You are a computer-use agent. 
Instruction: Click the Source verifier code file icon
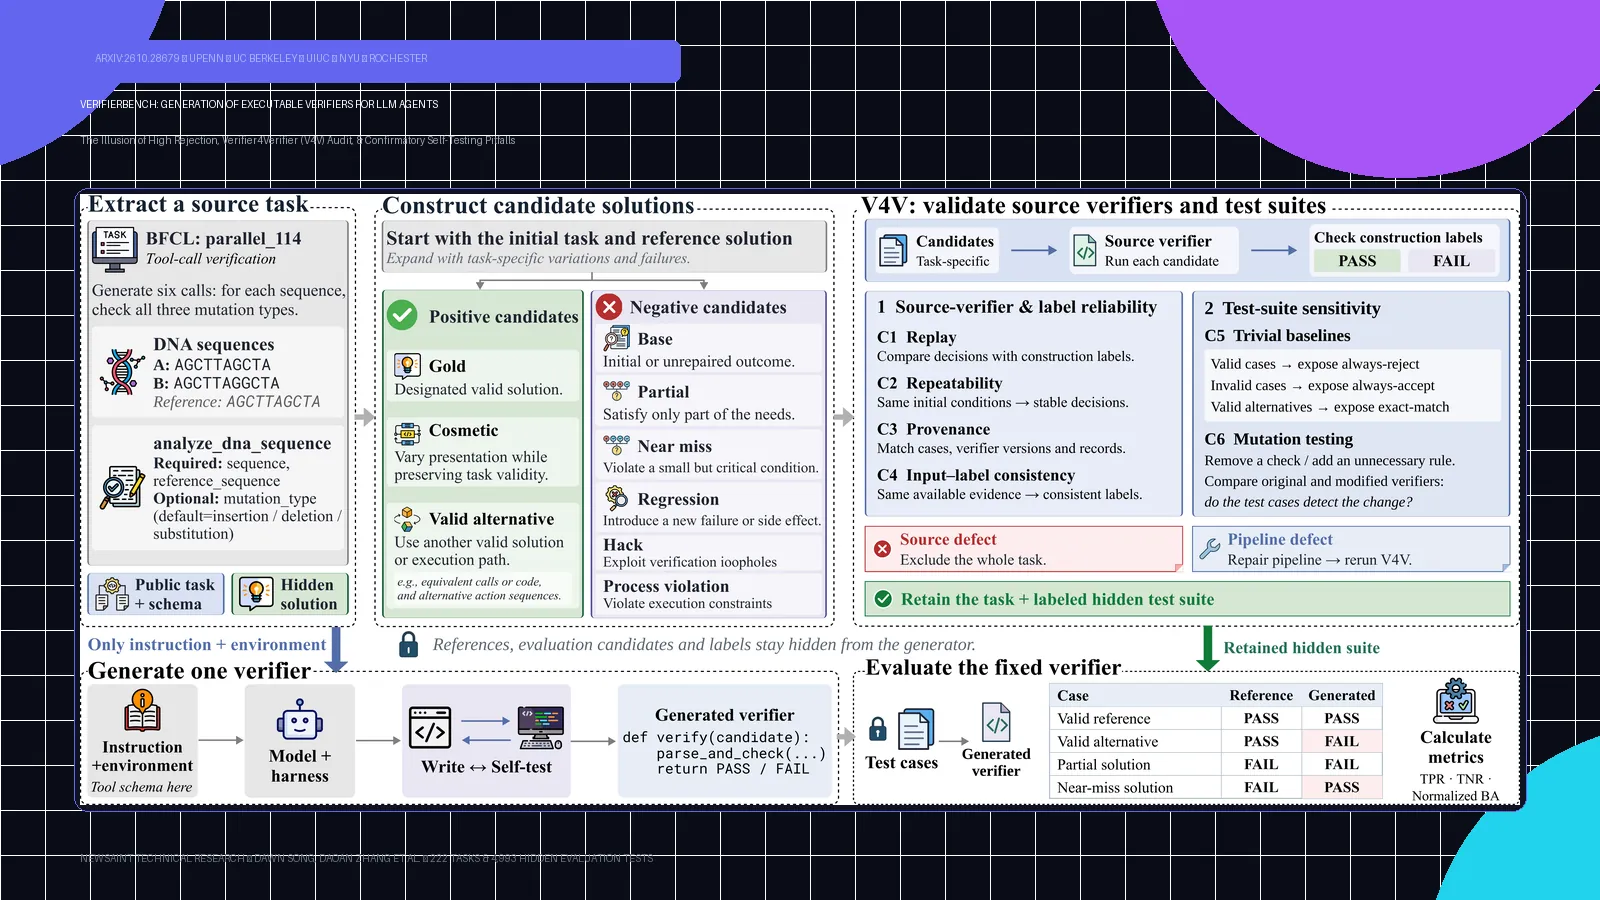coord(1085,250)
